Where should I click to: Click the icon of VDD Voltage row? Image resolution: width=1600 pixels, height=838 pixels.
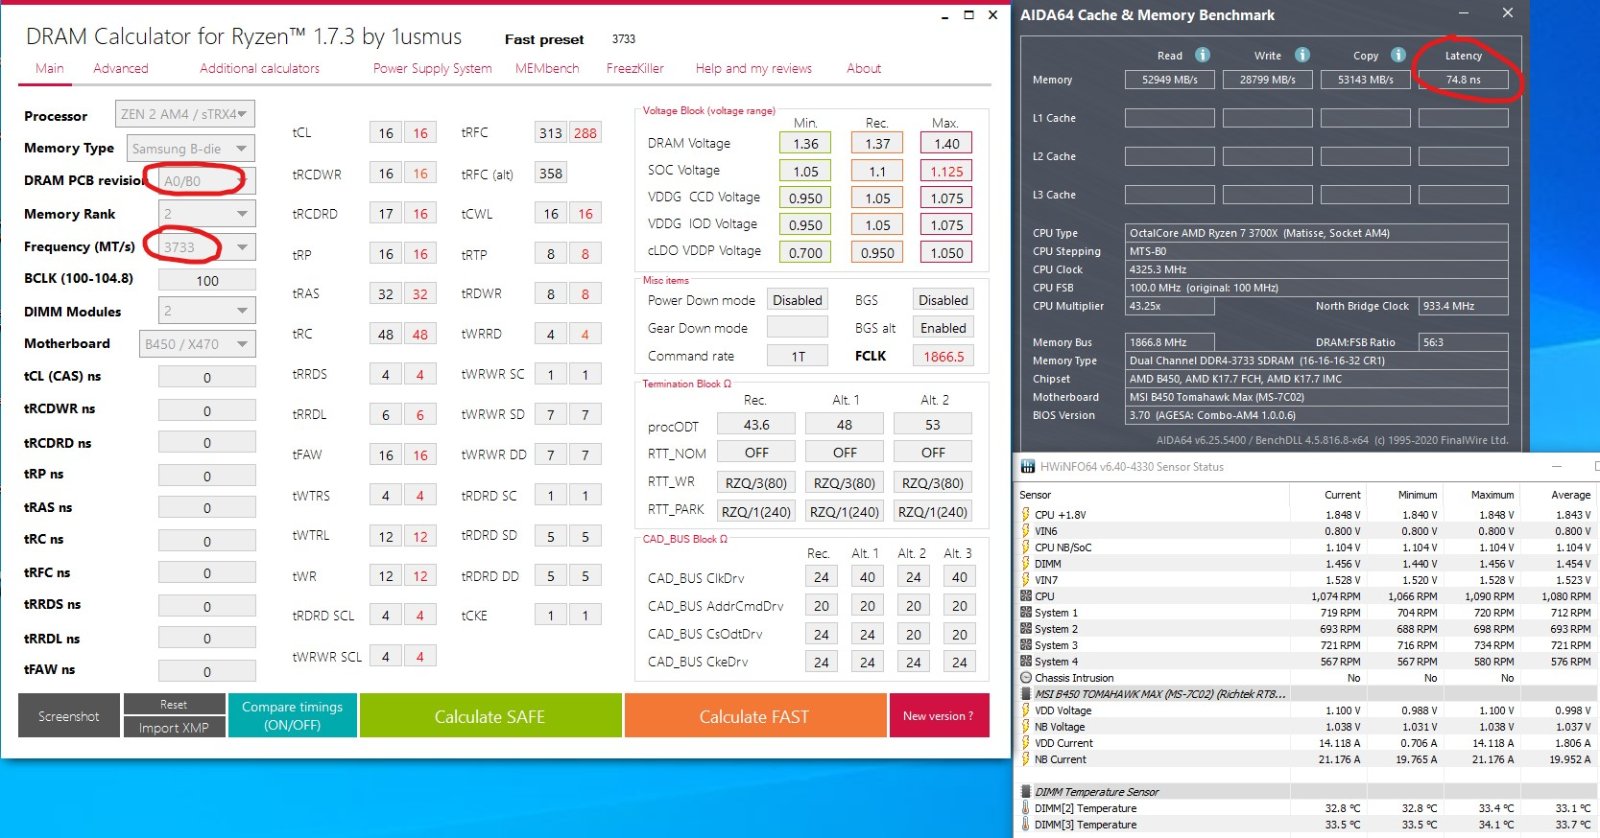pos(1025,711)
